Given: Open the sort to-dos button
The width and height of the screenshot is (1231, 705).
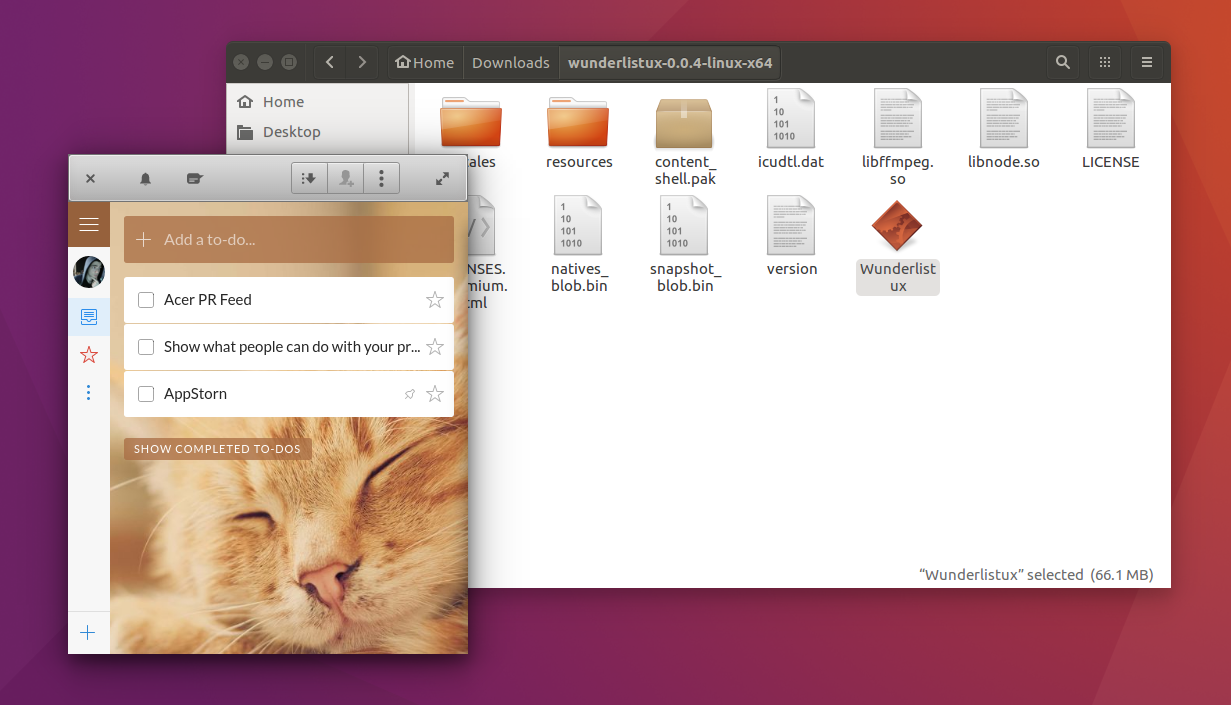Looking at the screenshot, I should pos(309,178).
